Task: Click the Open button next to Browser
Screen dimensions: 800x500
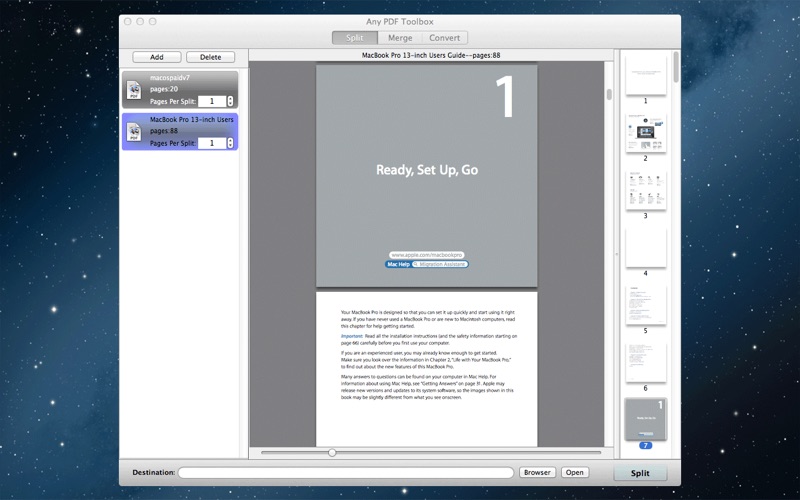Action: pos(574,472)
